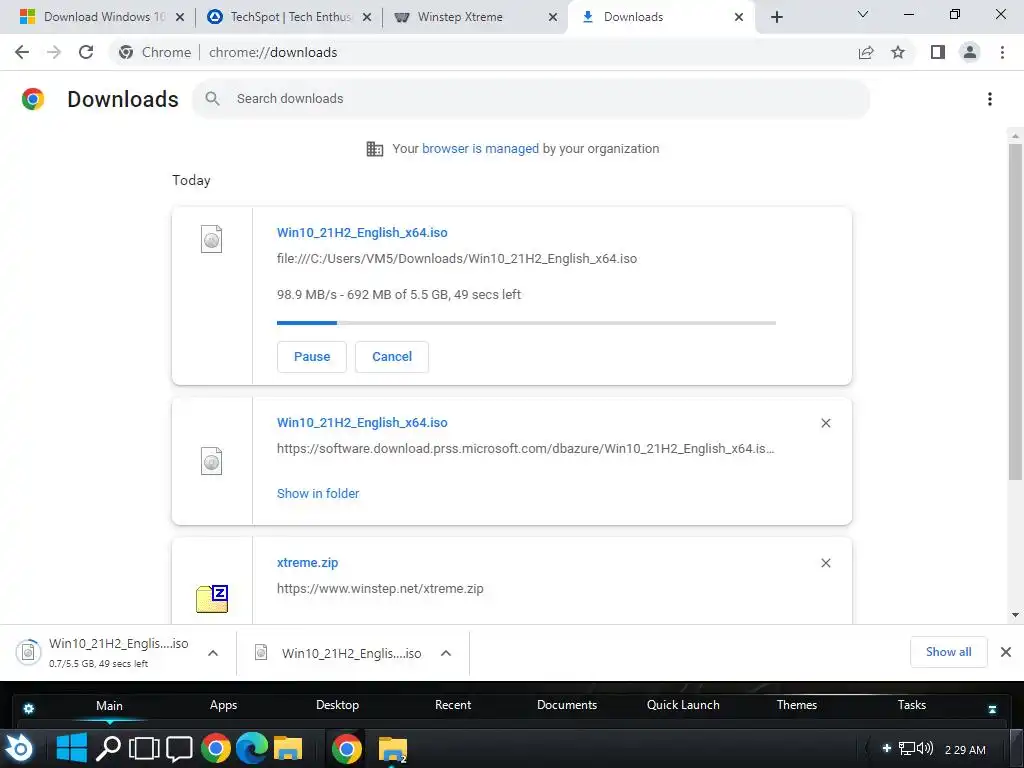Click the network icon in system tray
Viewport: 1024px width, 768px height.
(x=906, y=749)
